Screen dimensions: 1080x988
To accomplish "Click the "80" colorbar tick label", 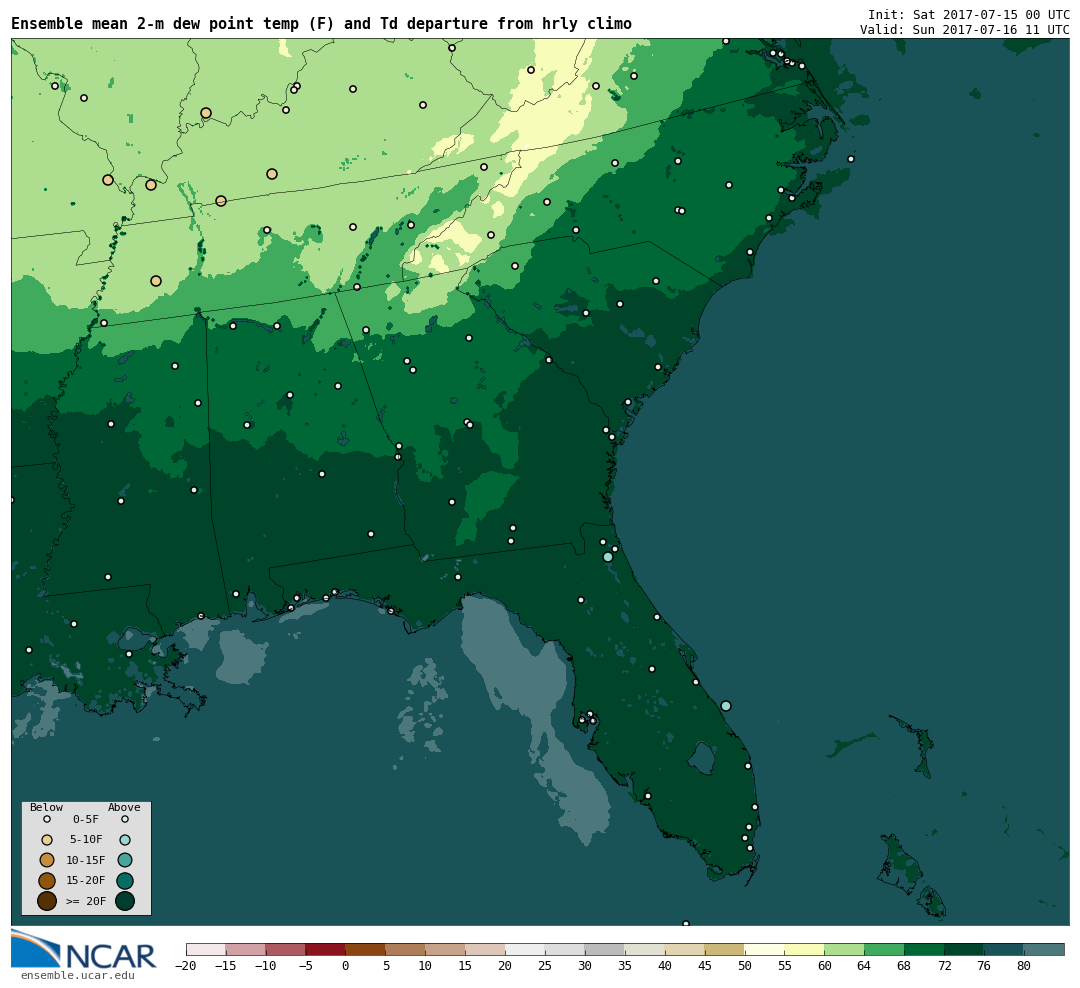I will [1024, 966].
